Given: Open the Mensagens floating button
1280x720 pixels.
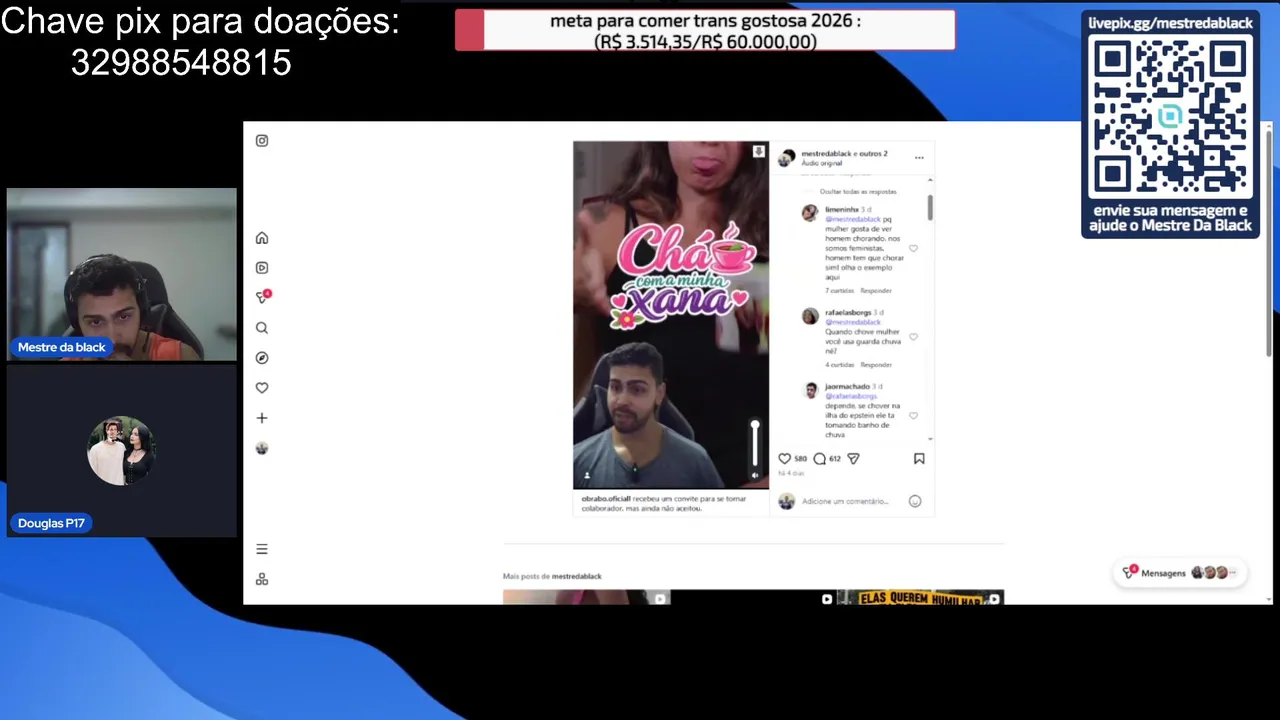Looking at the screenshot, I should [1180, 573].
